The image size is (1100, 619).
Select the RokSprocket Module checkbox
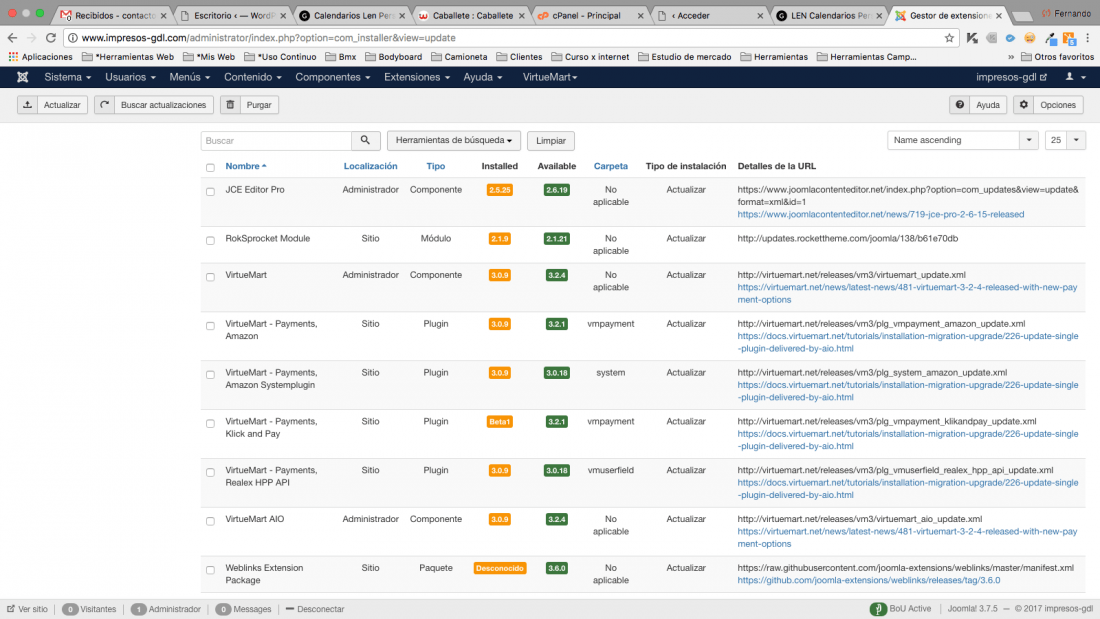click(210, 241)
